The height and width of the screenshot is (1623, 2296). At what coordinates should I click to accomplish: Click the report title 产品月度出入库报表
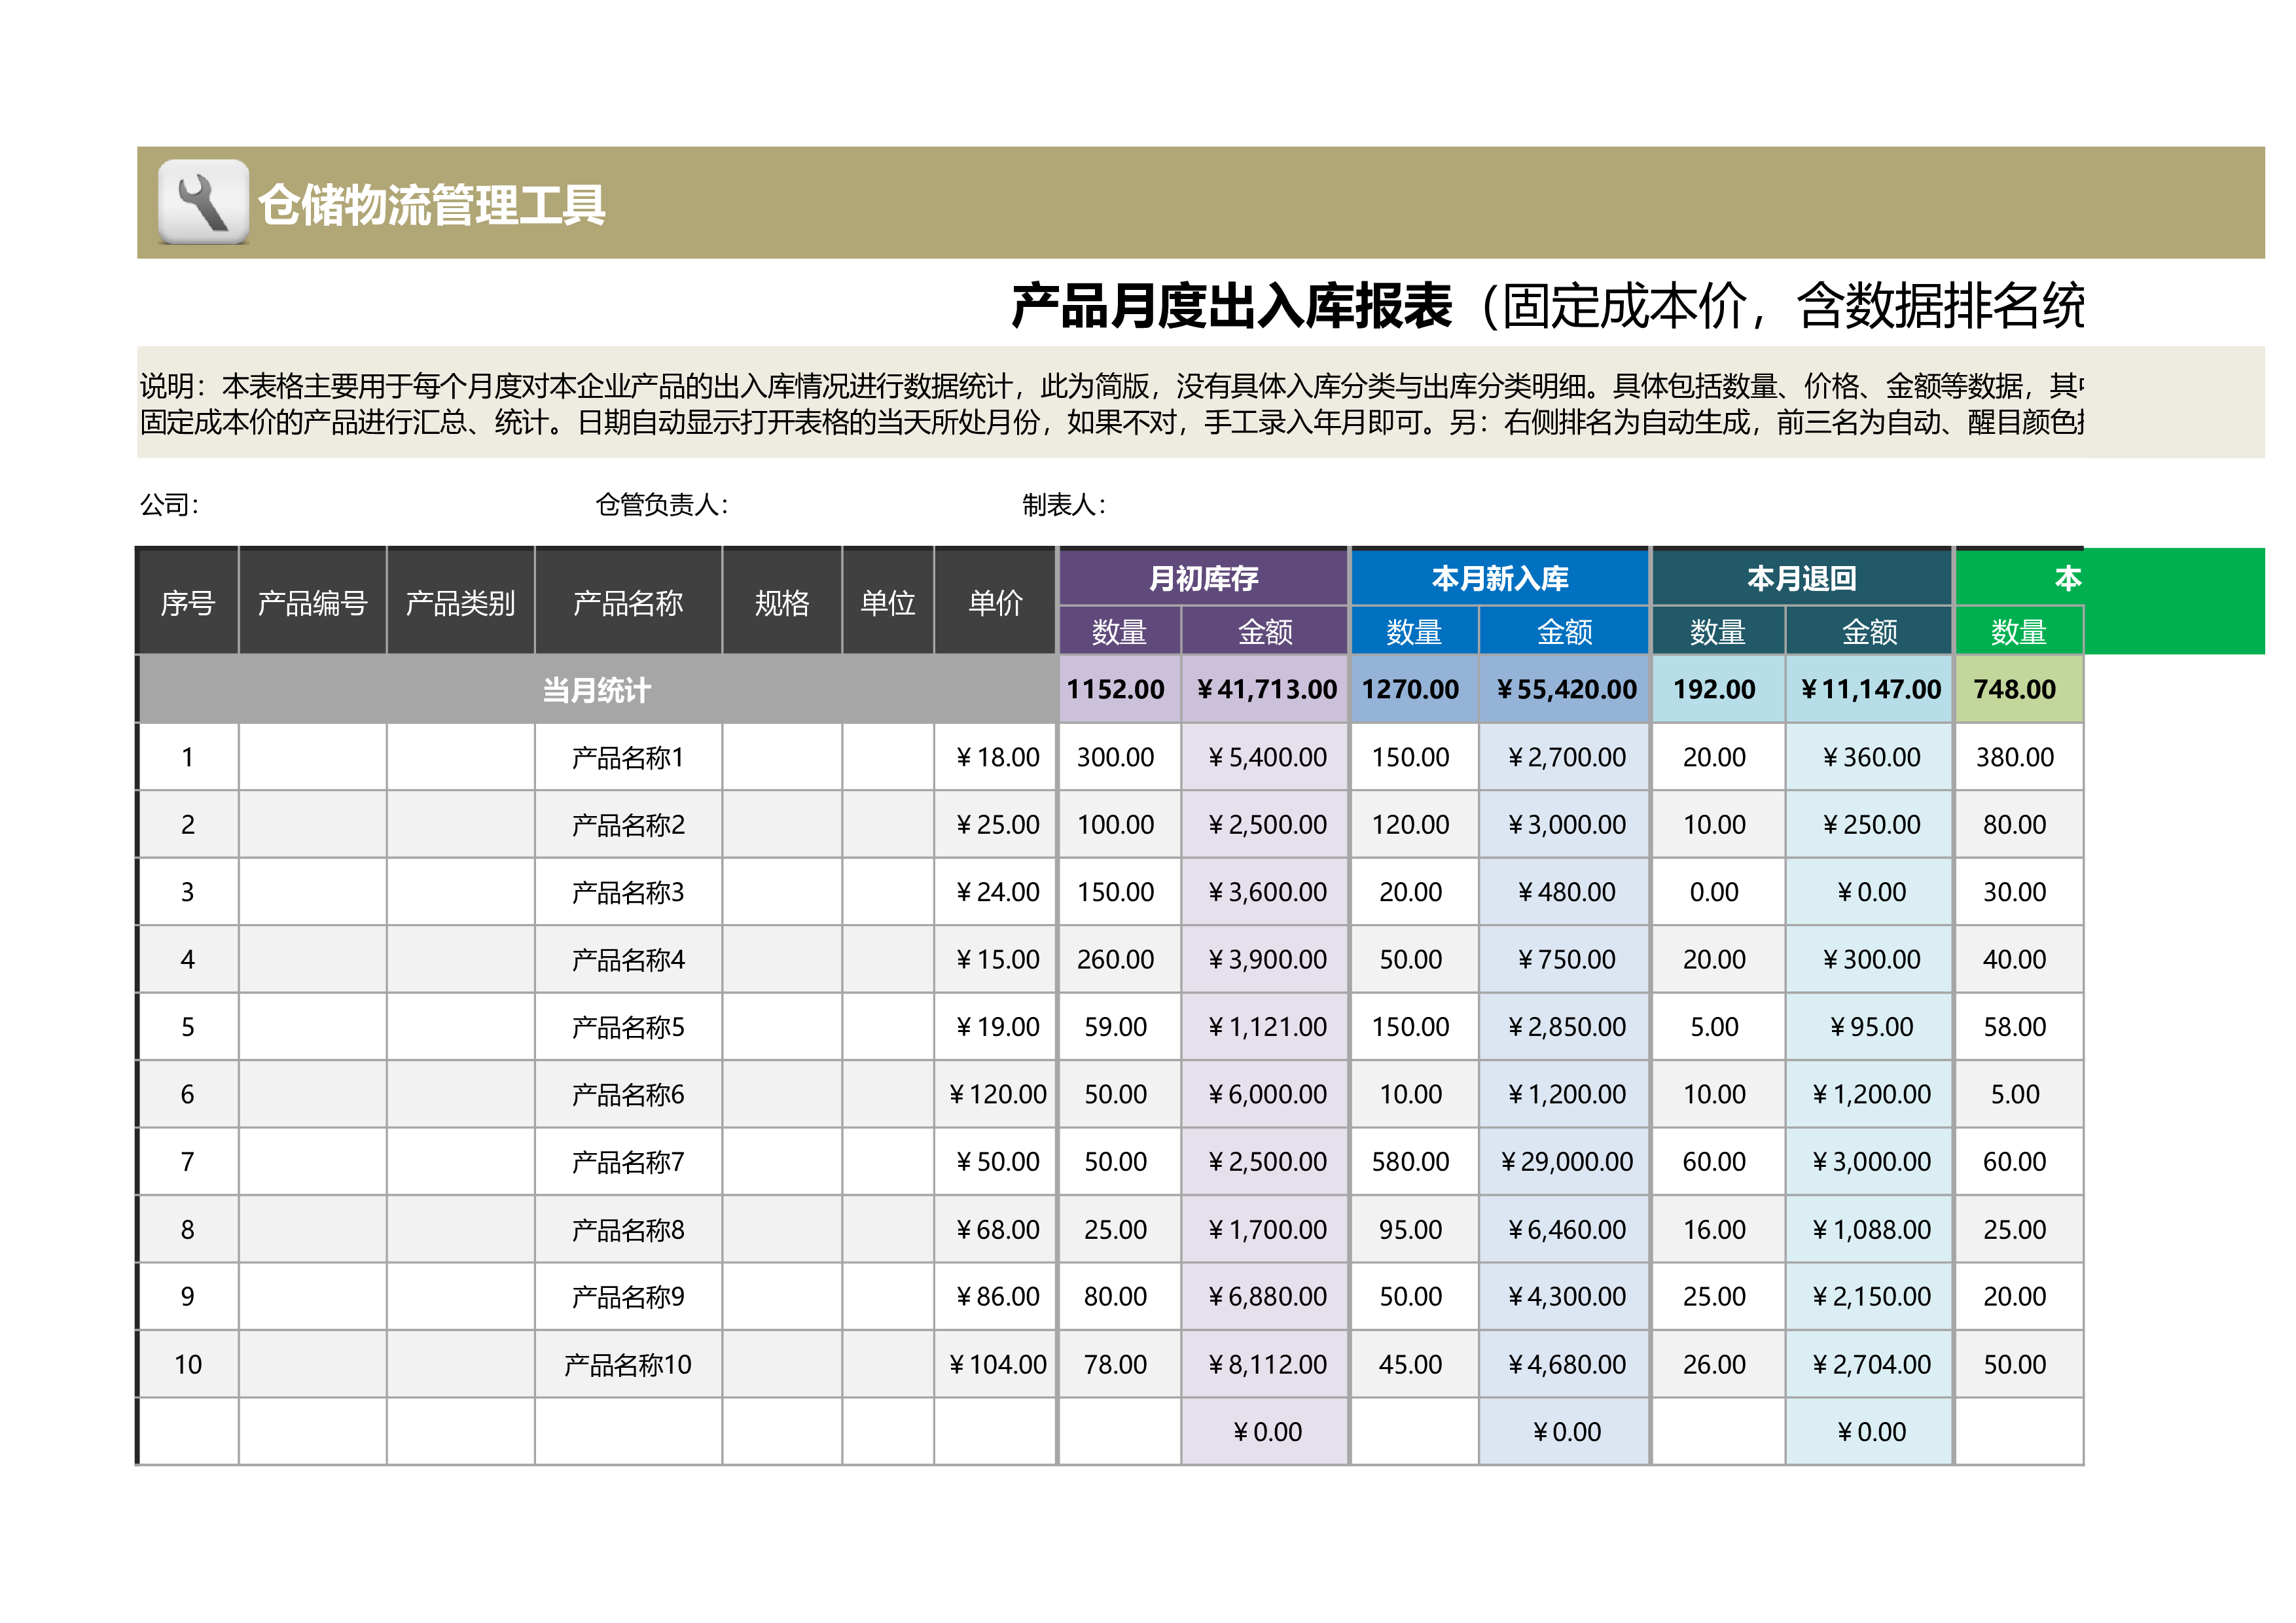coord(1231,306)
